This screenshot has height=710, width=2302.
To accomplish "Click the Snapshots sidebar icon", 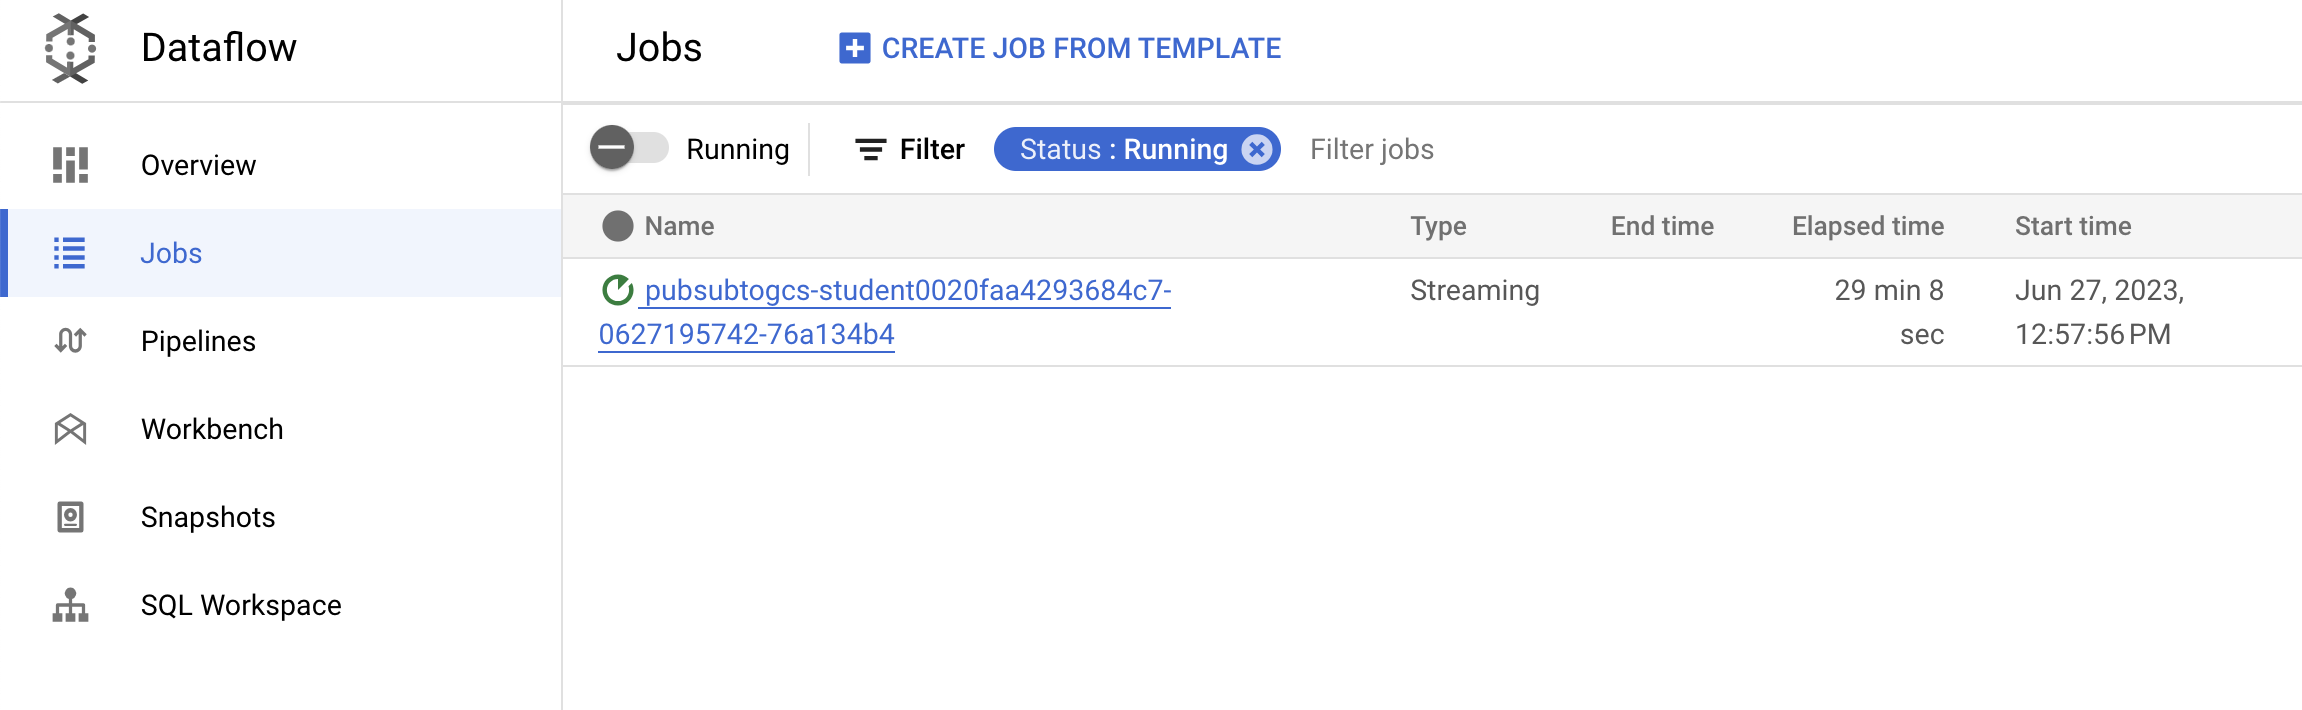I will tap(68, 517).
